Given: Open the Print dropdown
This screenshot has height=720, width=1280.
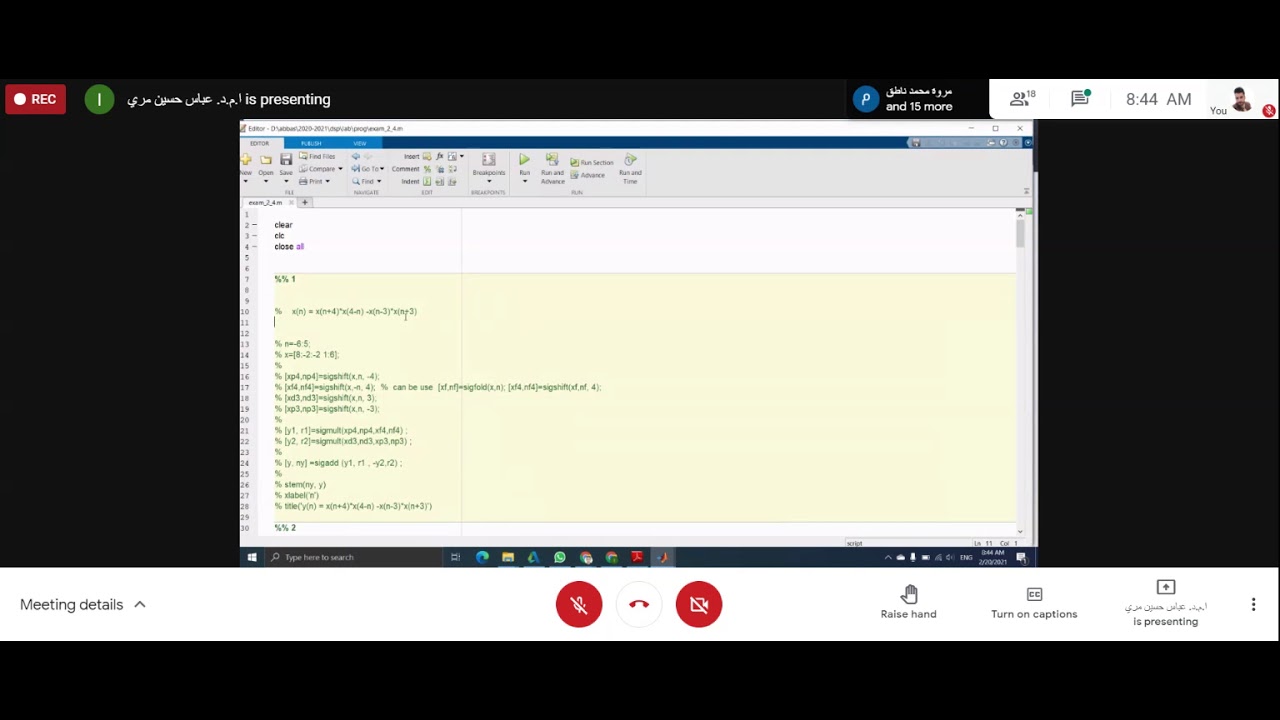Looking at the screenshot, I should (x=315, y=181).
